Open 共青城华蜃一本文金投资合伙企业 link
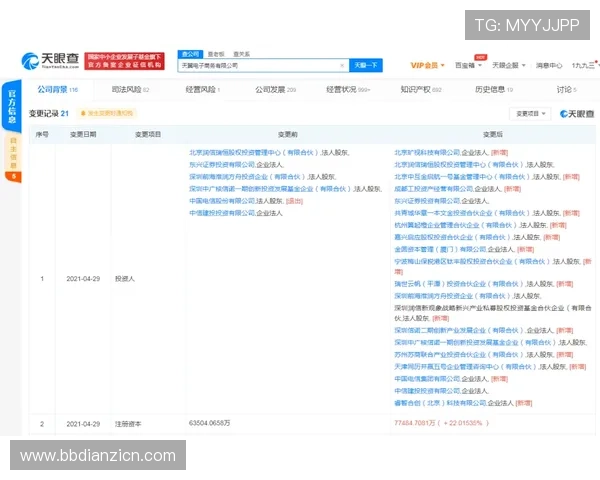 click(x=463, y=213)
